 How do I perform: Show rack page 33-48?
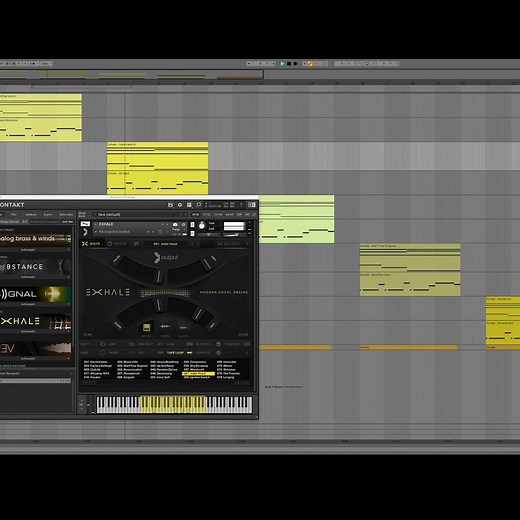pyautogui.click(x=218, y=215)
